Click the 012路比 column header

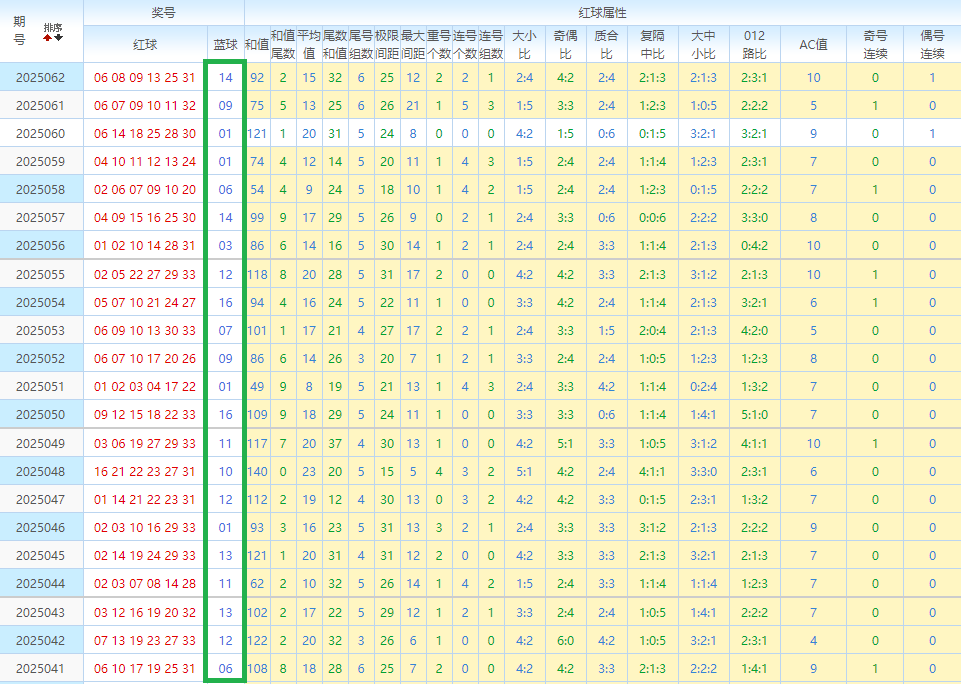point(755,44)
